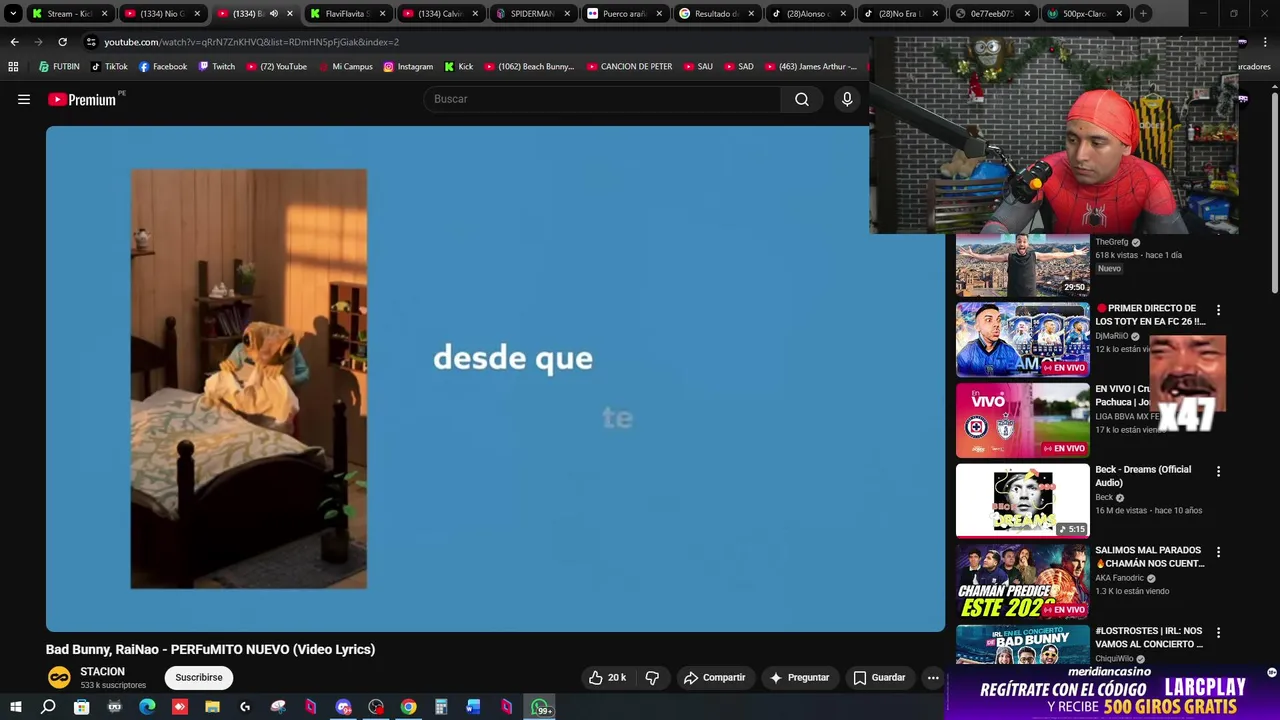Open the FUTBIN bookmark
Image resolution: width=1280 pixels, height=720 pixels.
59,66
